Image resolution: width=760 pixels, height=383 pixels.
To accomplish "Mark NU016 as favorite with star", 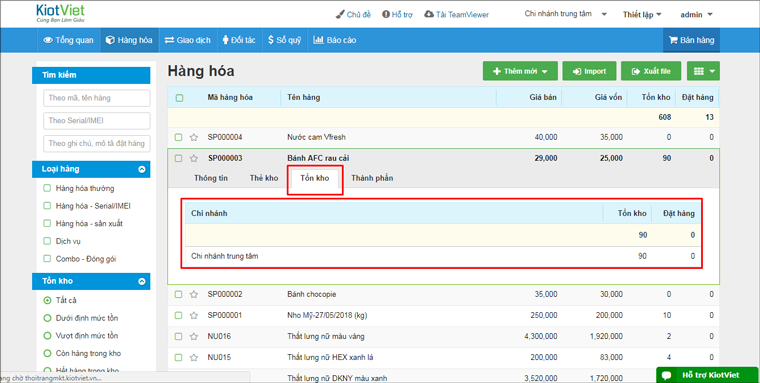I will coord(194,336).
